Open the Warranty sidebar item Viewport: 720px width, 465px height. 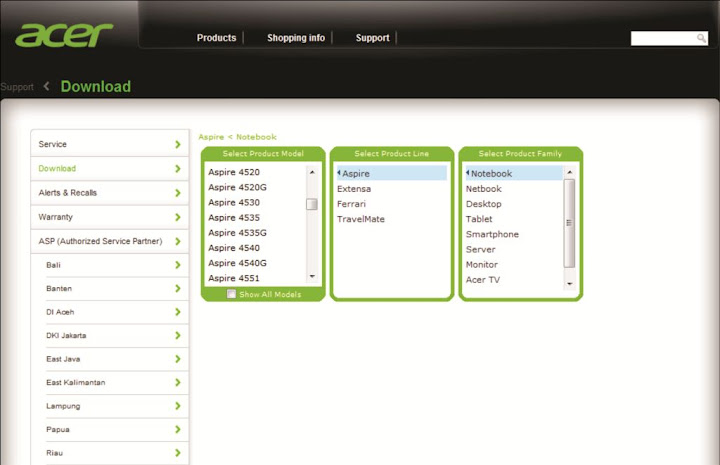[x=110, y=217]
